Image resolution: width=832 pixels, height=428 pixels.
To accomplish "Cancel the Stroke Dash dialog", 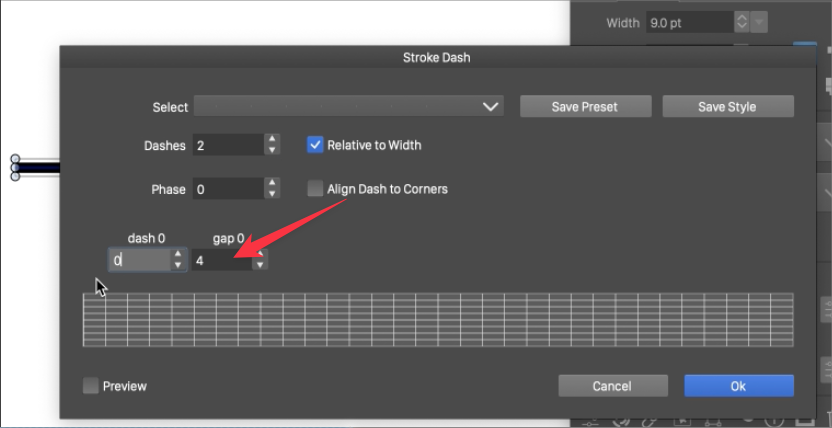I will (612, 386).
